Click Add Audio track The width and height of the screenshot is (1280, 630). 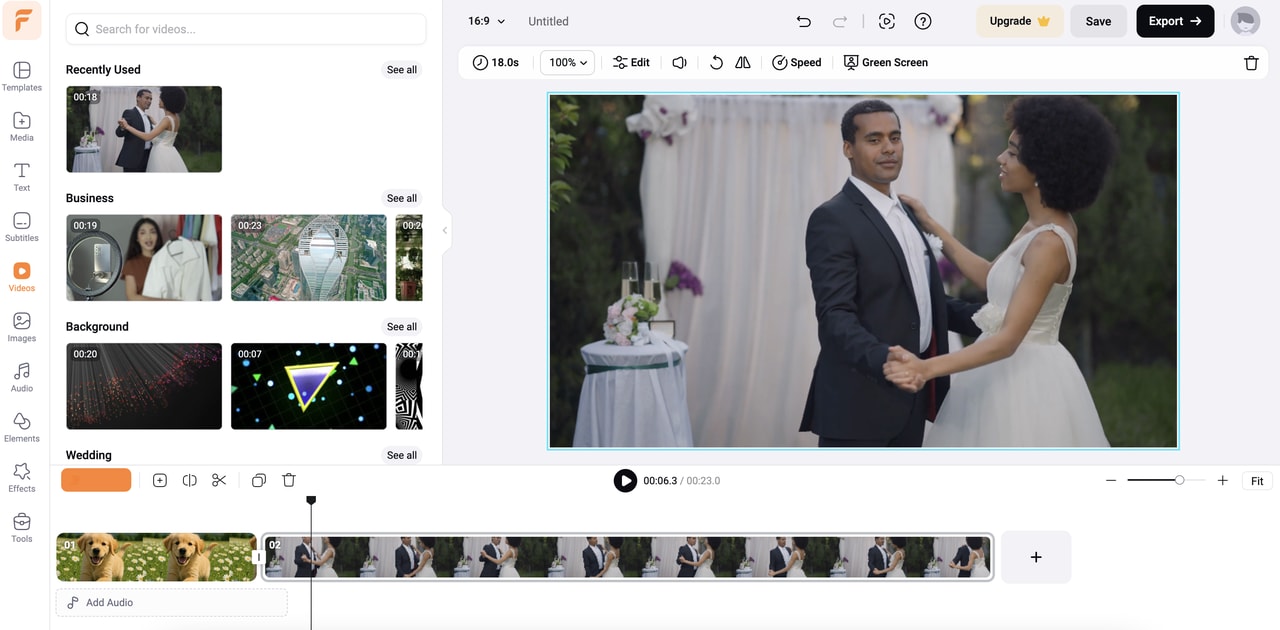point(172,603)
